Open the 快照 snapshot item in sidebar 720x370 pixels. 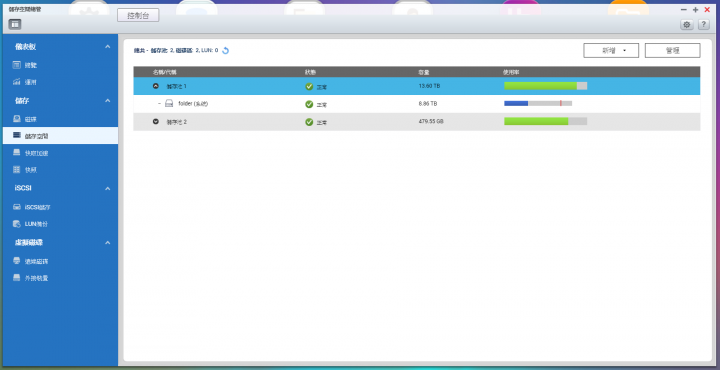[x=60, y=170]
